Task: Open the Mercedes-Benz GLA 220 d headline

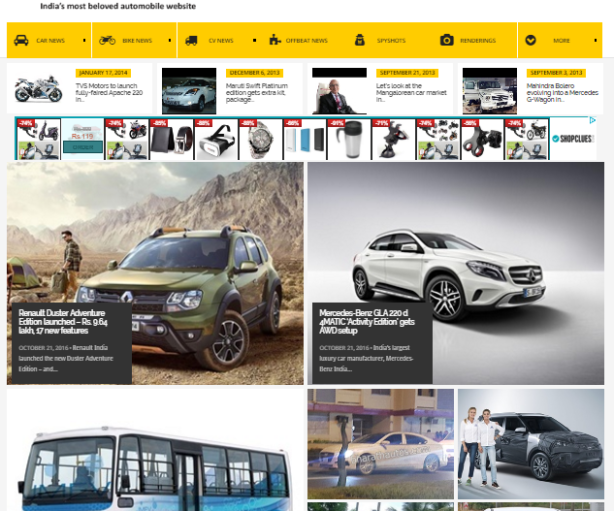Action: click(369, 319)
